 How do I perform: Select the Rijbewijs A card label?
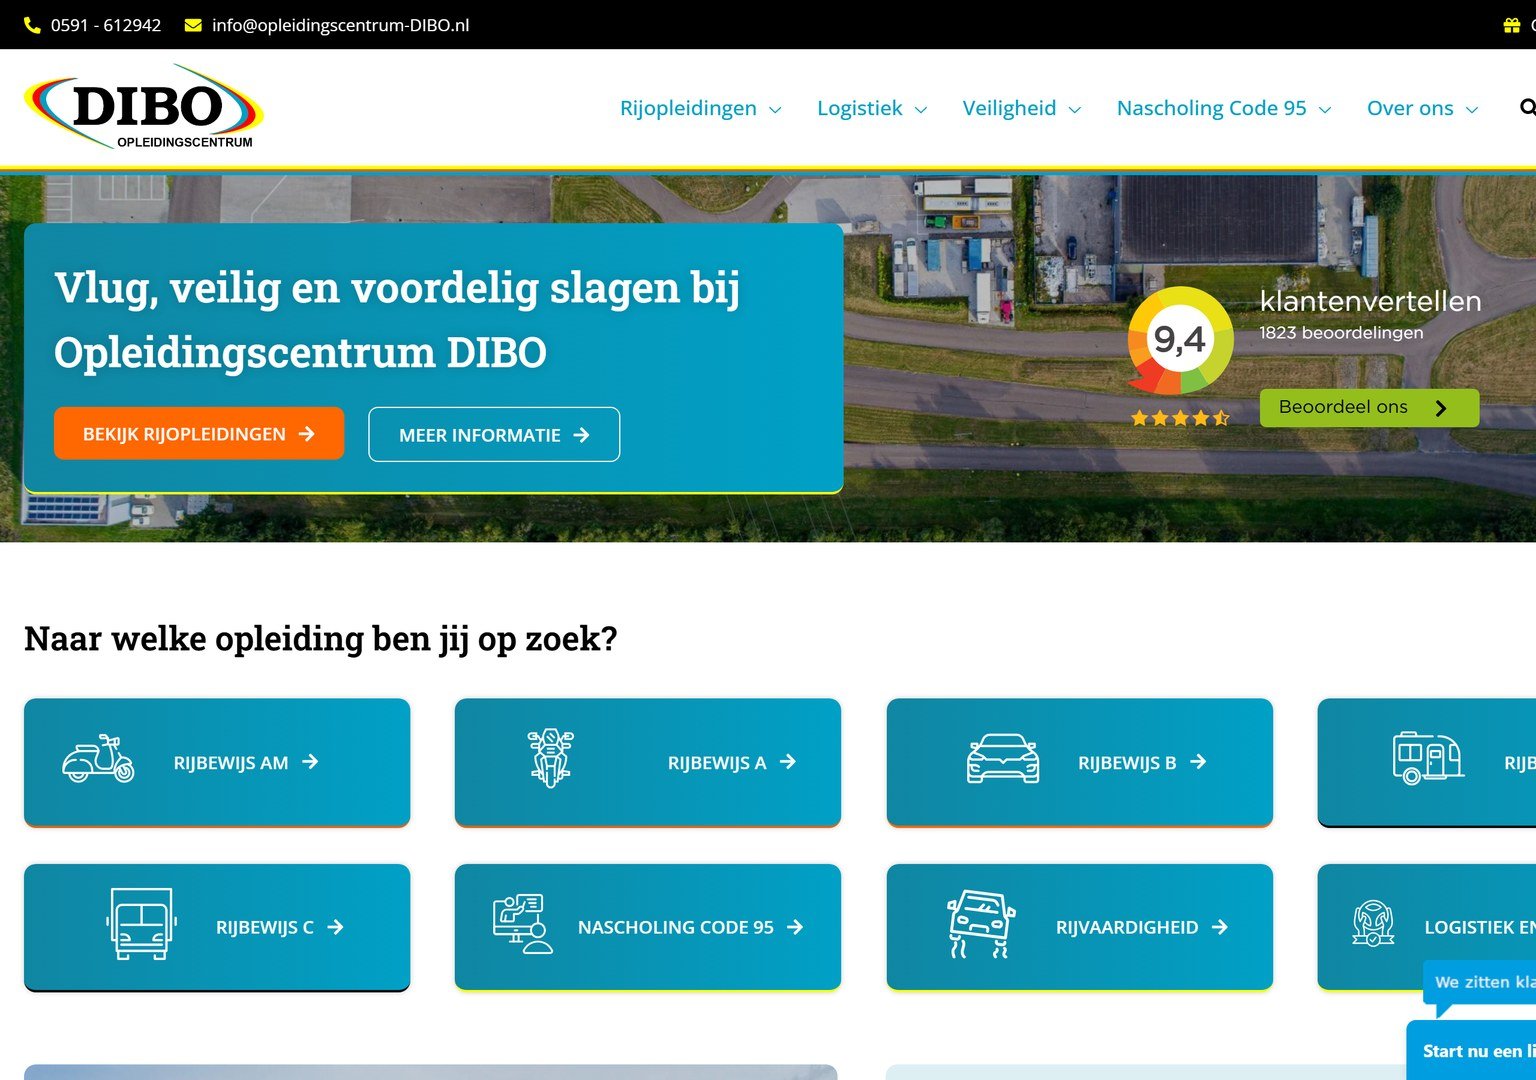click(x=717, y=763)
